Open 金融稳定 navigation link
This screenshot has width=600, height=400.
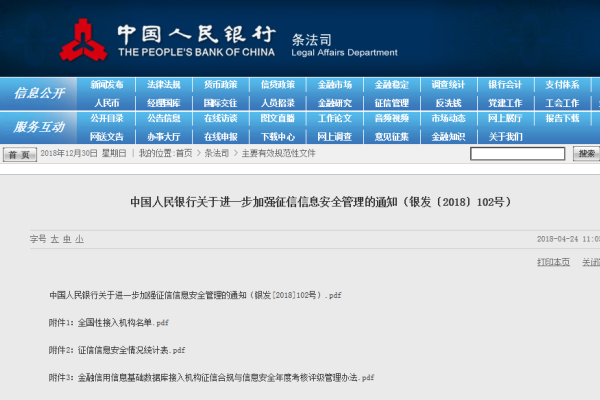[x=392, y=85]
